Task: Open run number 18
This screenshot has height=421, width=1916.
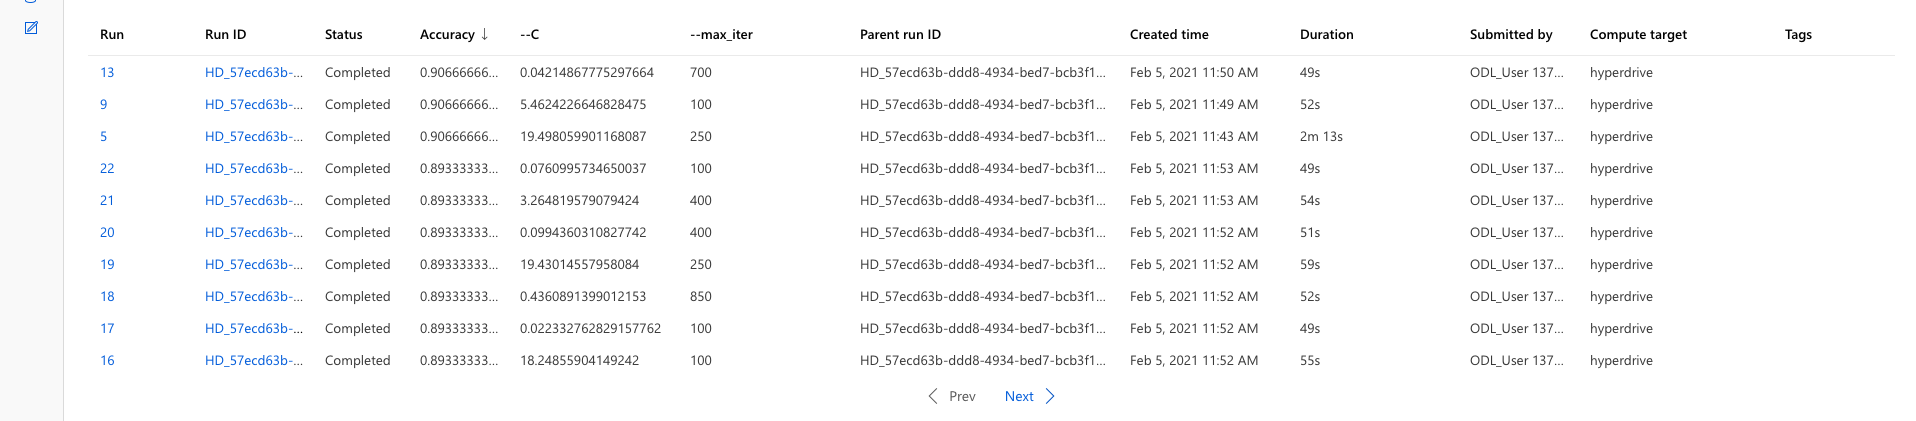Action: click(107, 296)
